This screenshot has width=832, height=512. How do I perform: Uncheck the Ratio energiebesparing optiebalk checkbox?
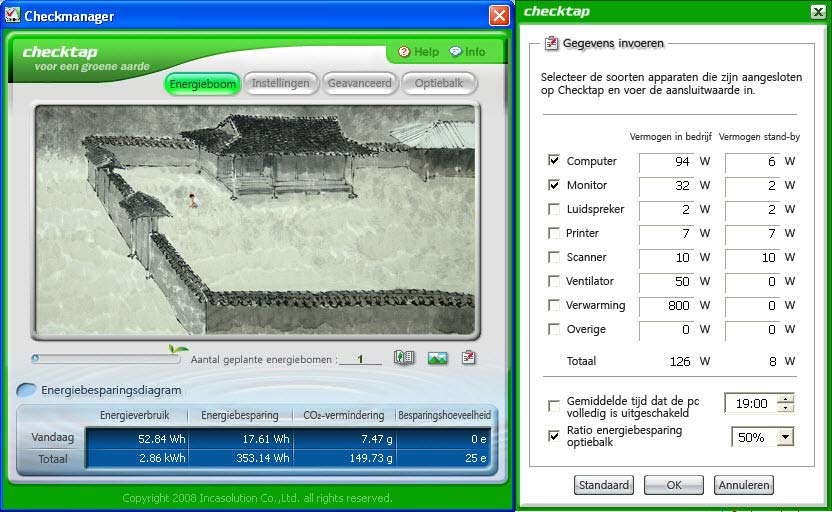[553, 436]
